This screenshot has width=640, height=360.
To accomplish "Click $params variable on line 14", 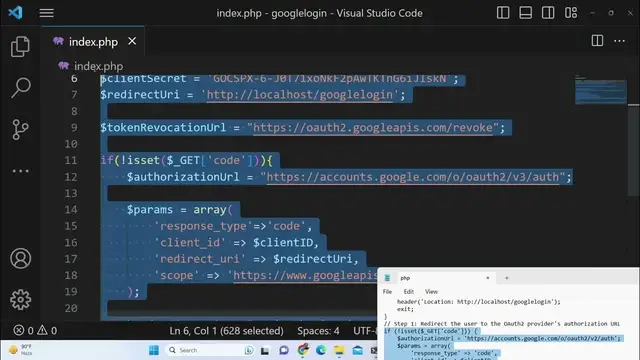I will point(150,210).
